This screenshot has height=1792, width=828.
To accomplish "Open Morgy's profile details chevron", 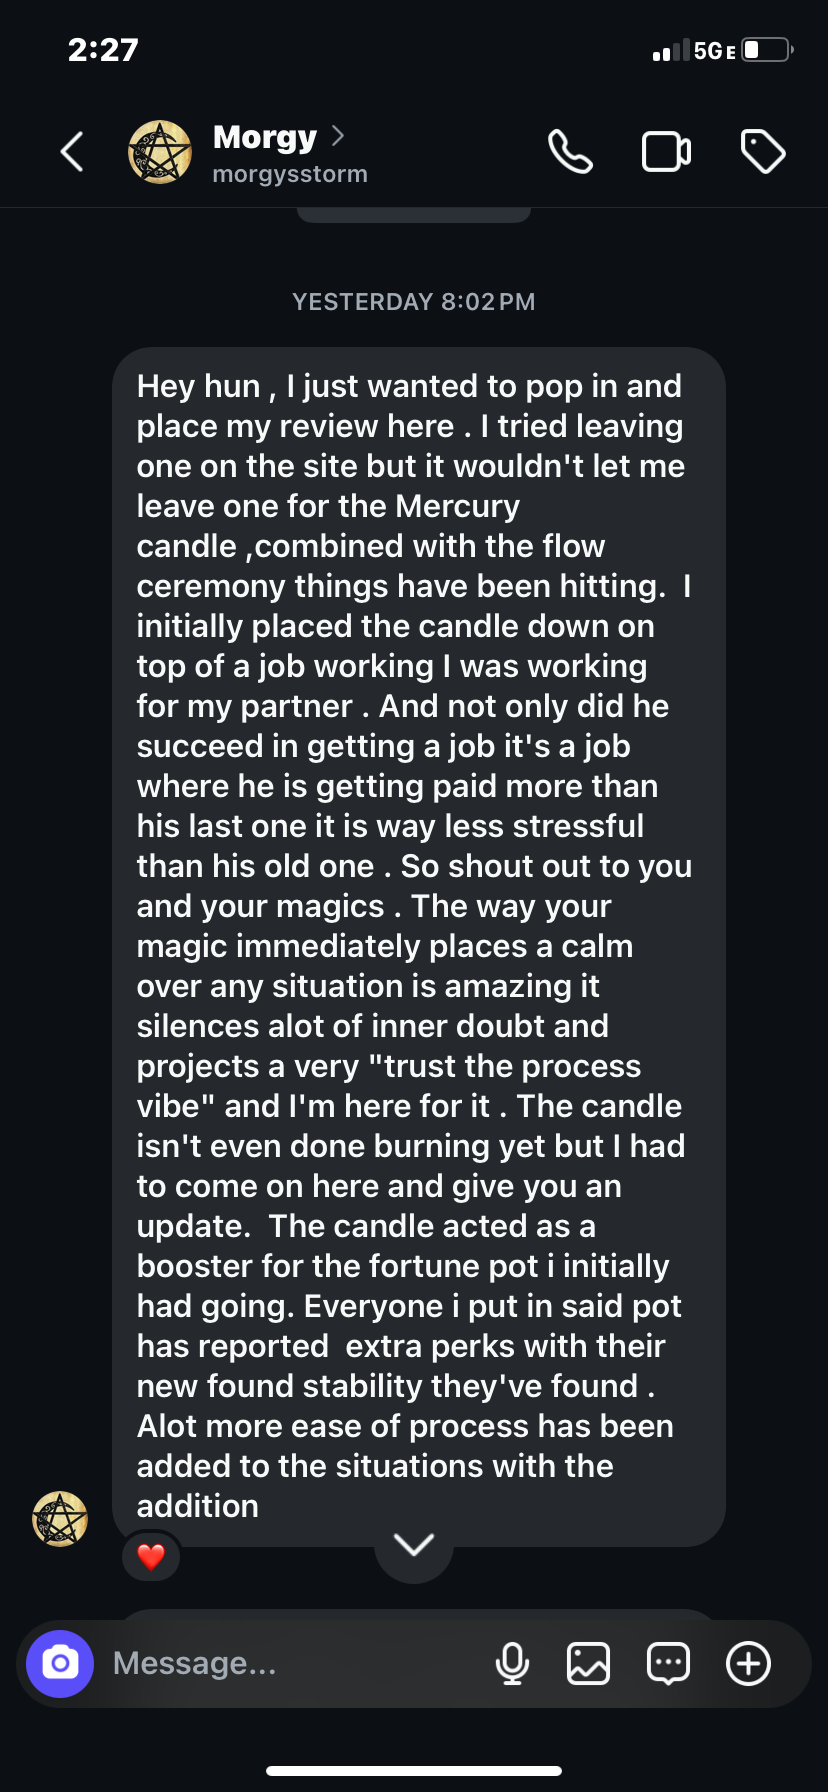I will pyautogui.click(x=338, y=135).
